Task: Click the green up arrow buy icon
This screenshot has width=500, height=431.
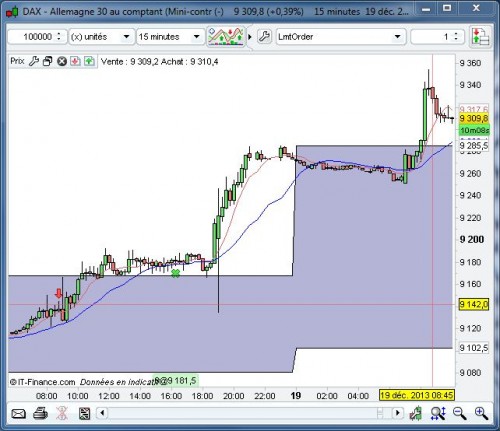Action: (x=89, y=61)
